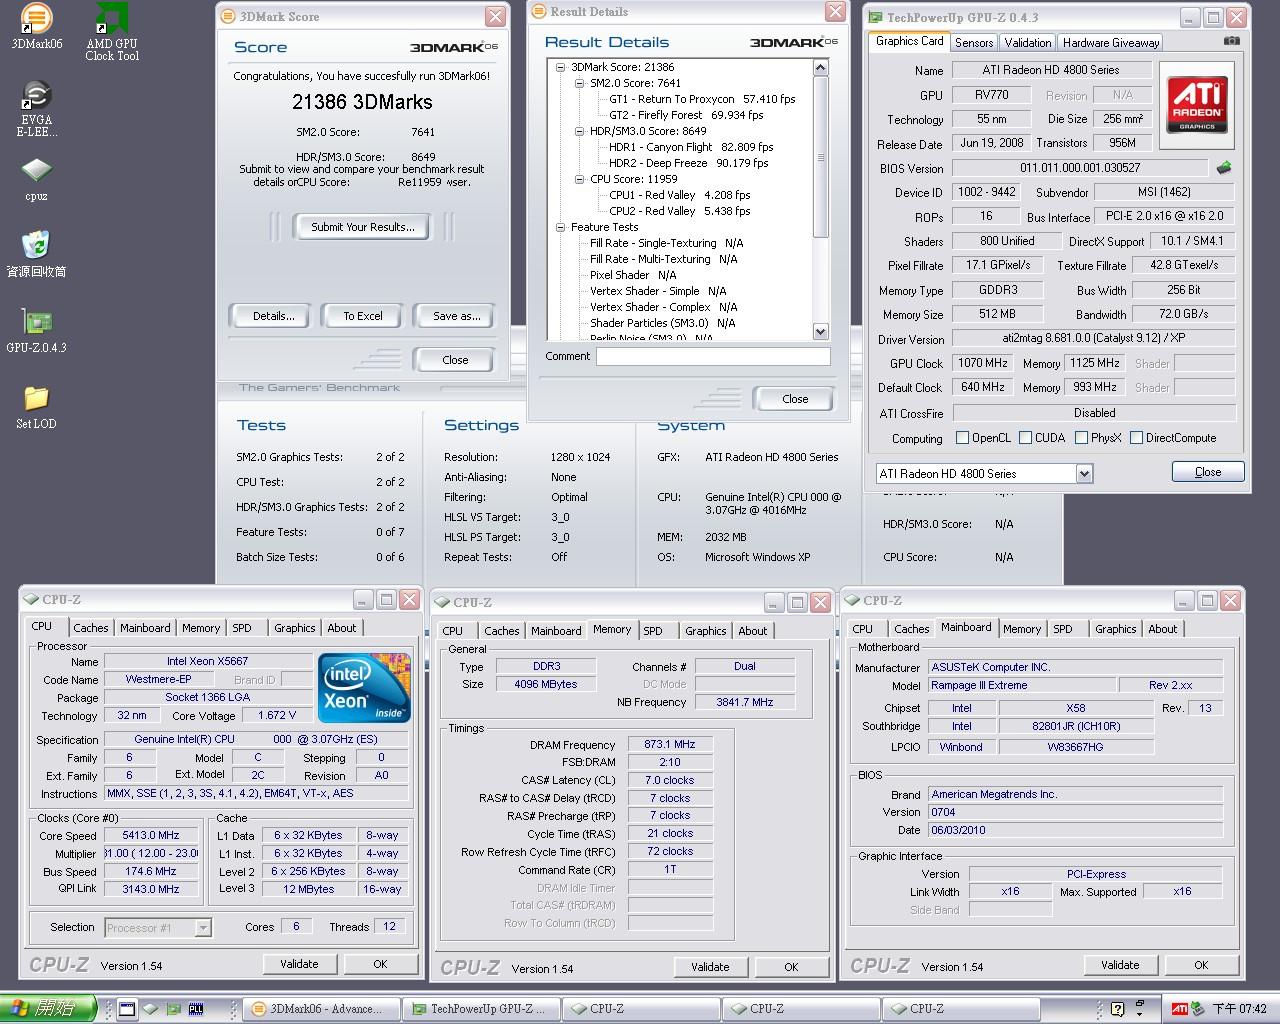Click the save BIOS chip icon in GPU-Z
The height and width of the screenshot is (1024, 1280).
pos(1223,168)
